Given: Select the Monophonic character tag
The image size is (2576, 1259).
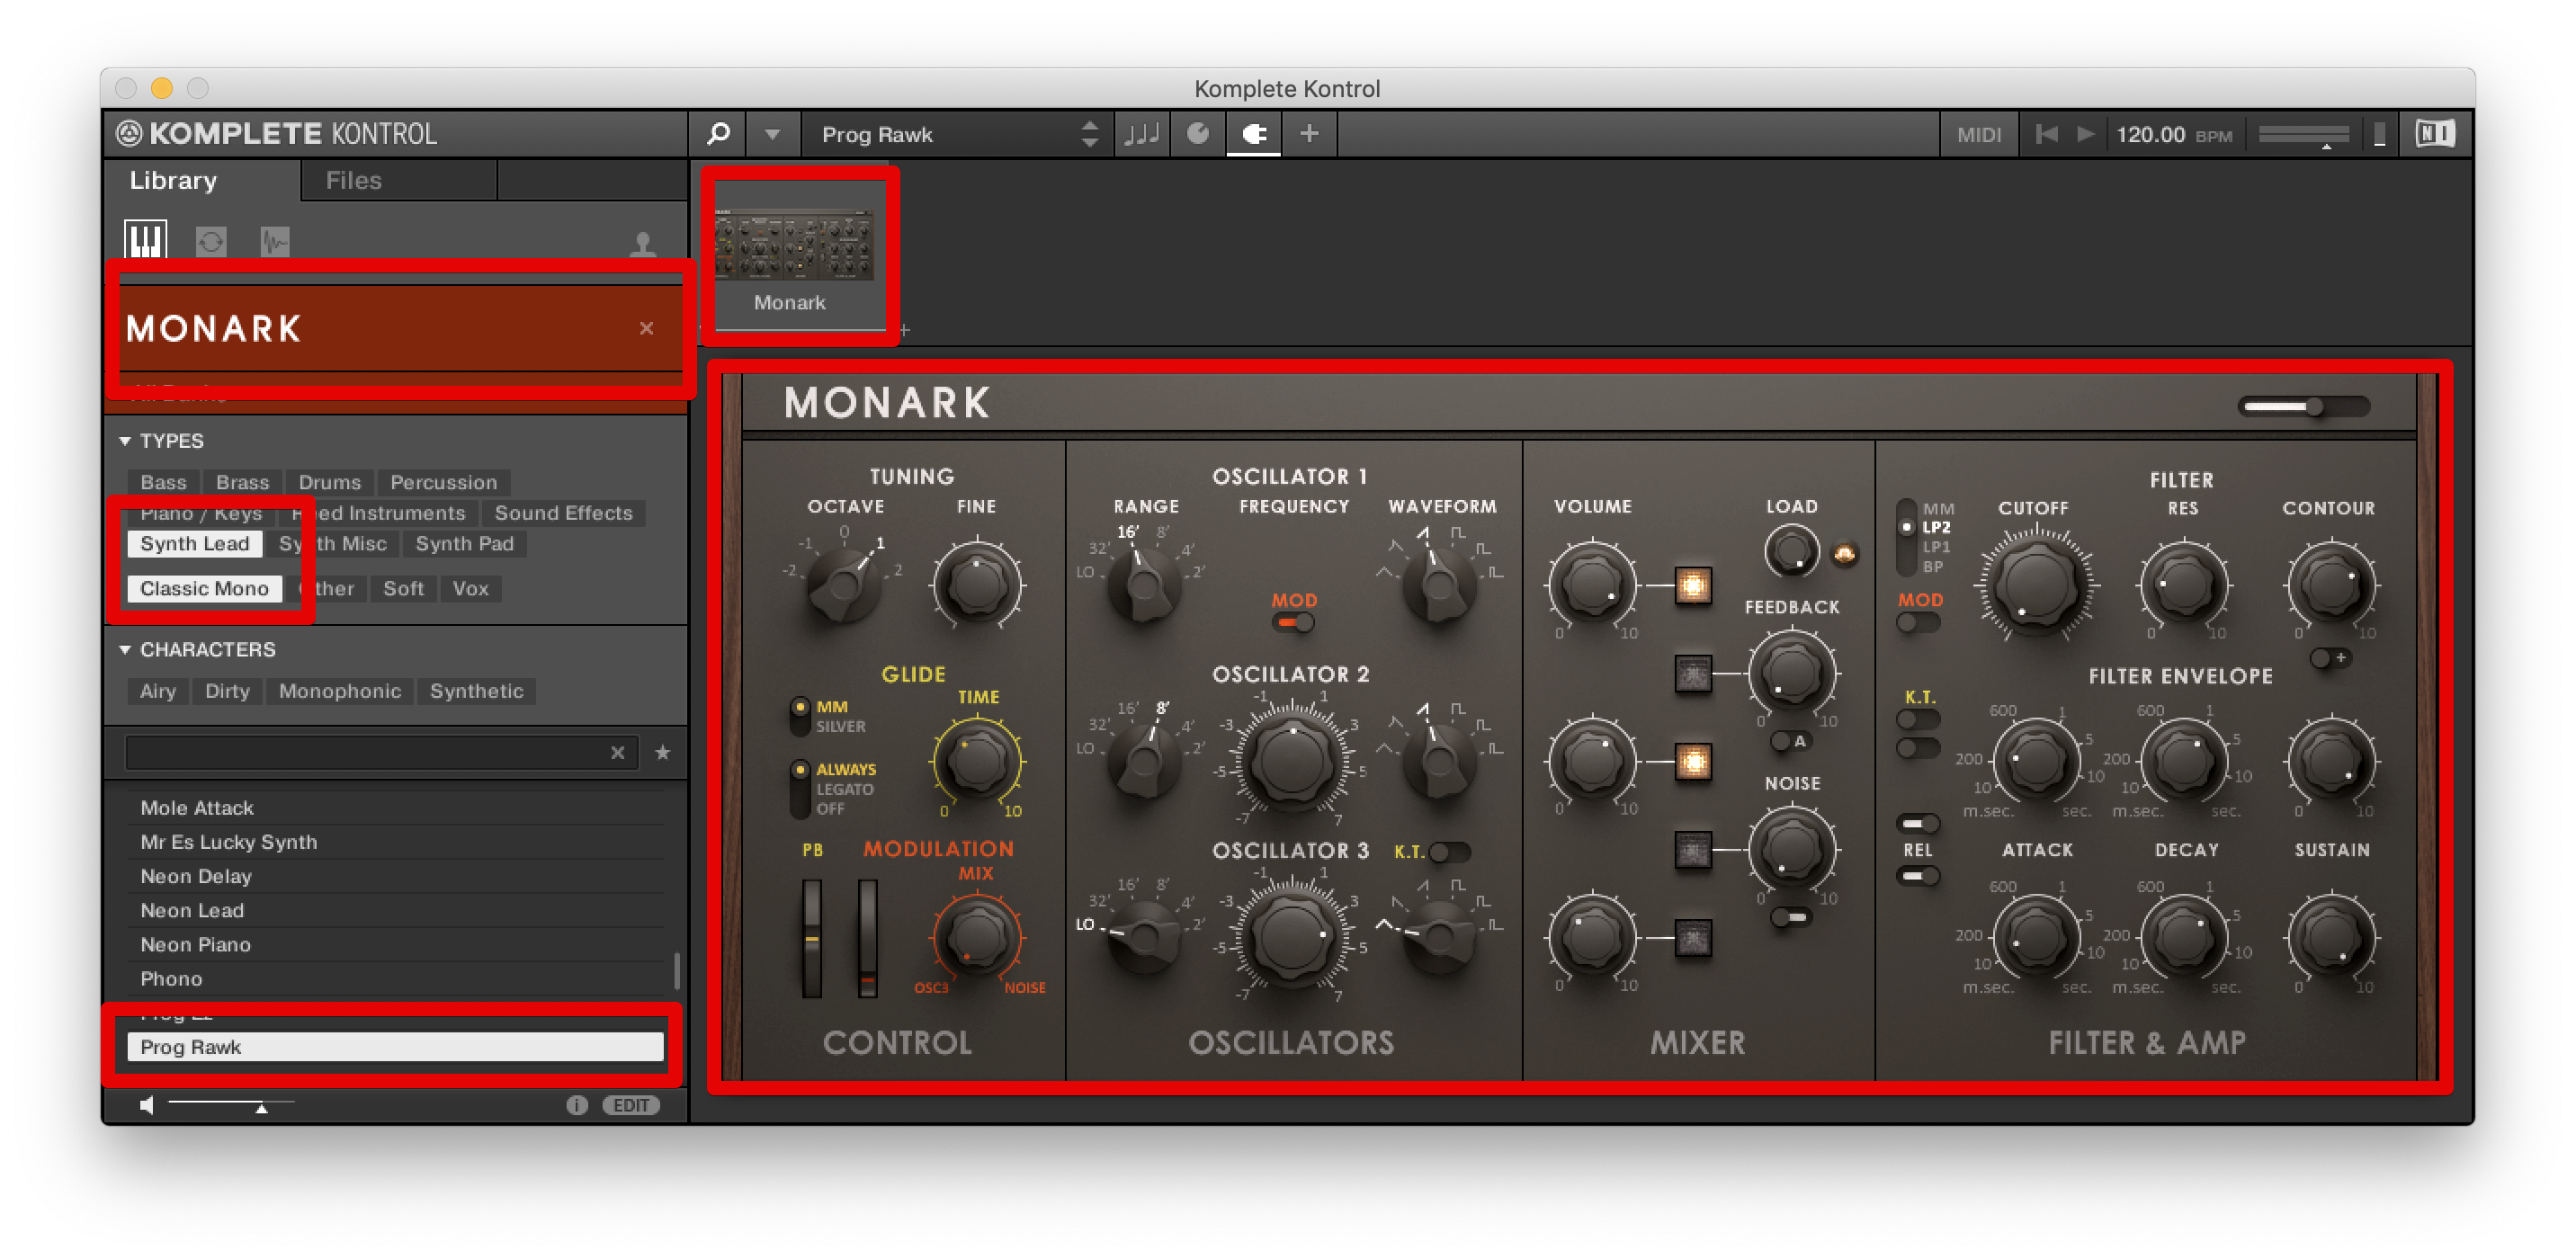Looking at the screenshot, I should coord(340,691).
